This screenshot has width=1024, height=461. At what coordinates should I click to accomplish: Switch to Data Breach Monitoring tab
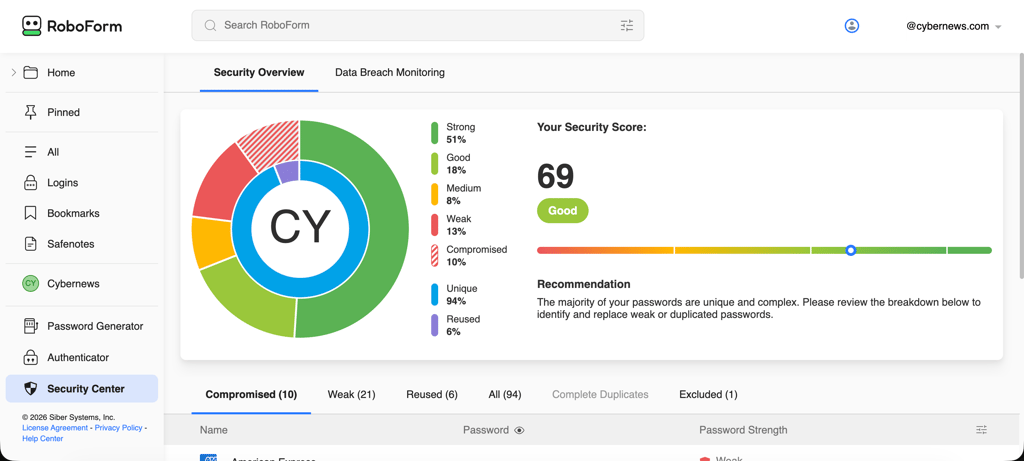click(x=390, y=72)
